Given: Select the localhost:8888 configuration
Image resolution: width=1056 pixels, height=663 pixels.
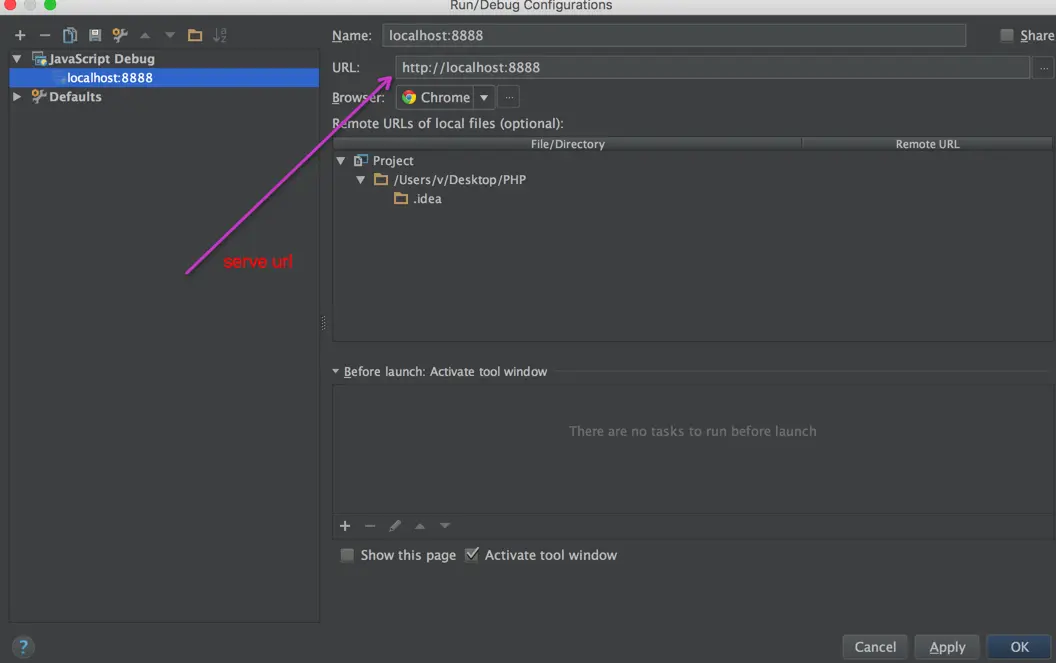Looking at the screenshot, I should (164, 77).
